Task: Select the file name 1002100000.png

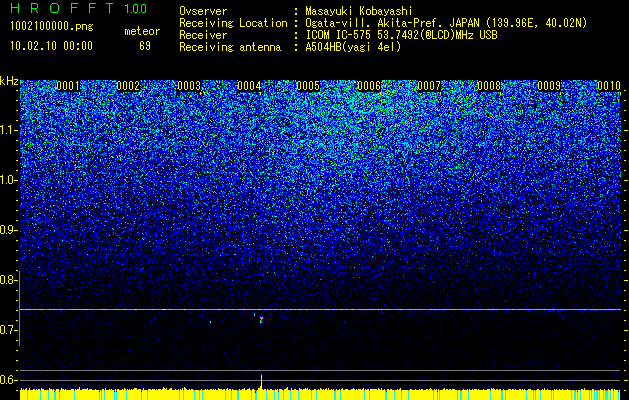Action: (x=52, y=26)
